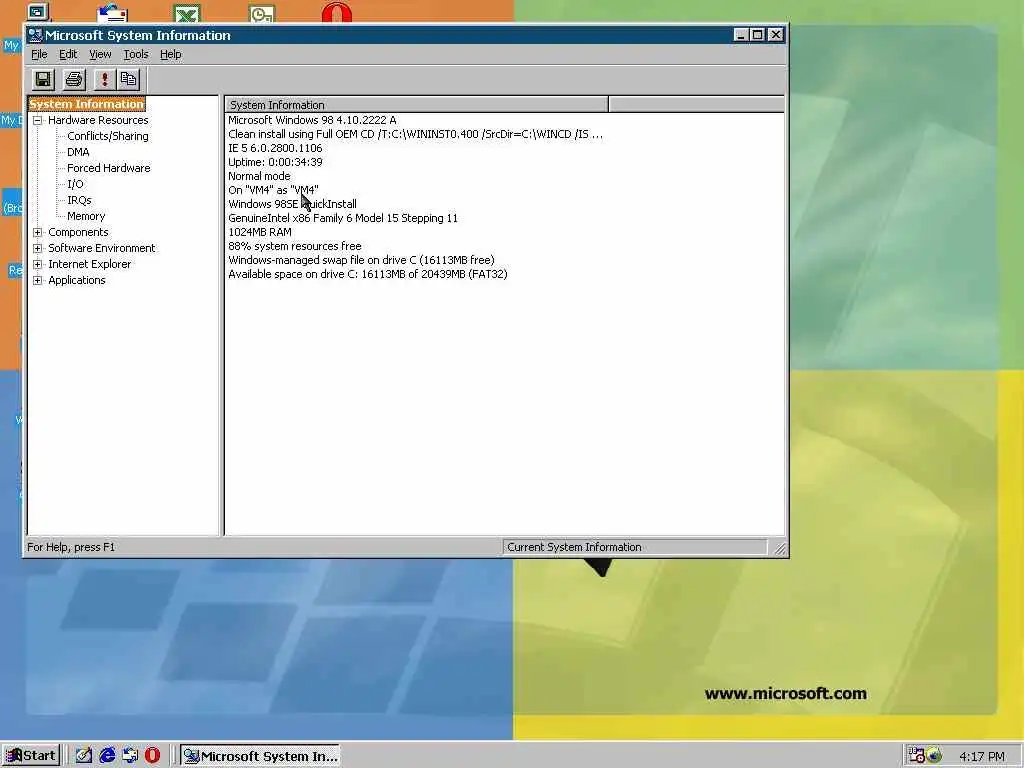
Task: Select the Memory tree item
Action: pyautogui.click(x=86, y=216)
